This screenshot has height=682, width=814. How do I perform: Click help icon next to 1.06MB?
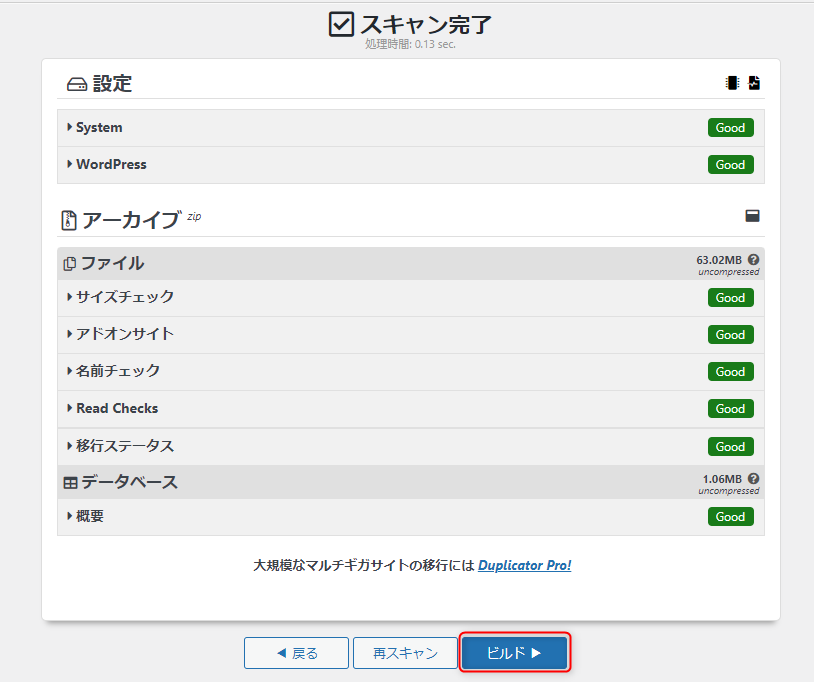[753, 479]
